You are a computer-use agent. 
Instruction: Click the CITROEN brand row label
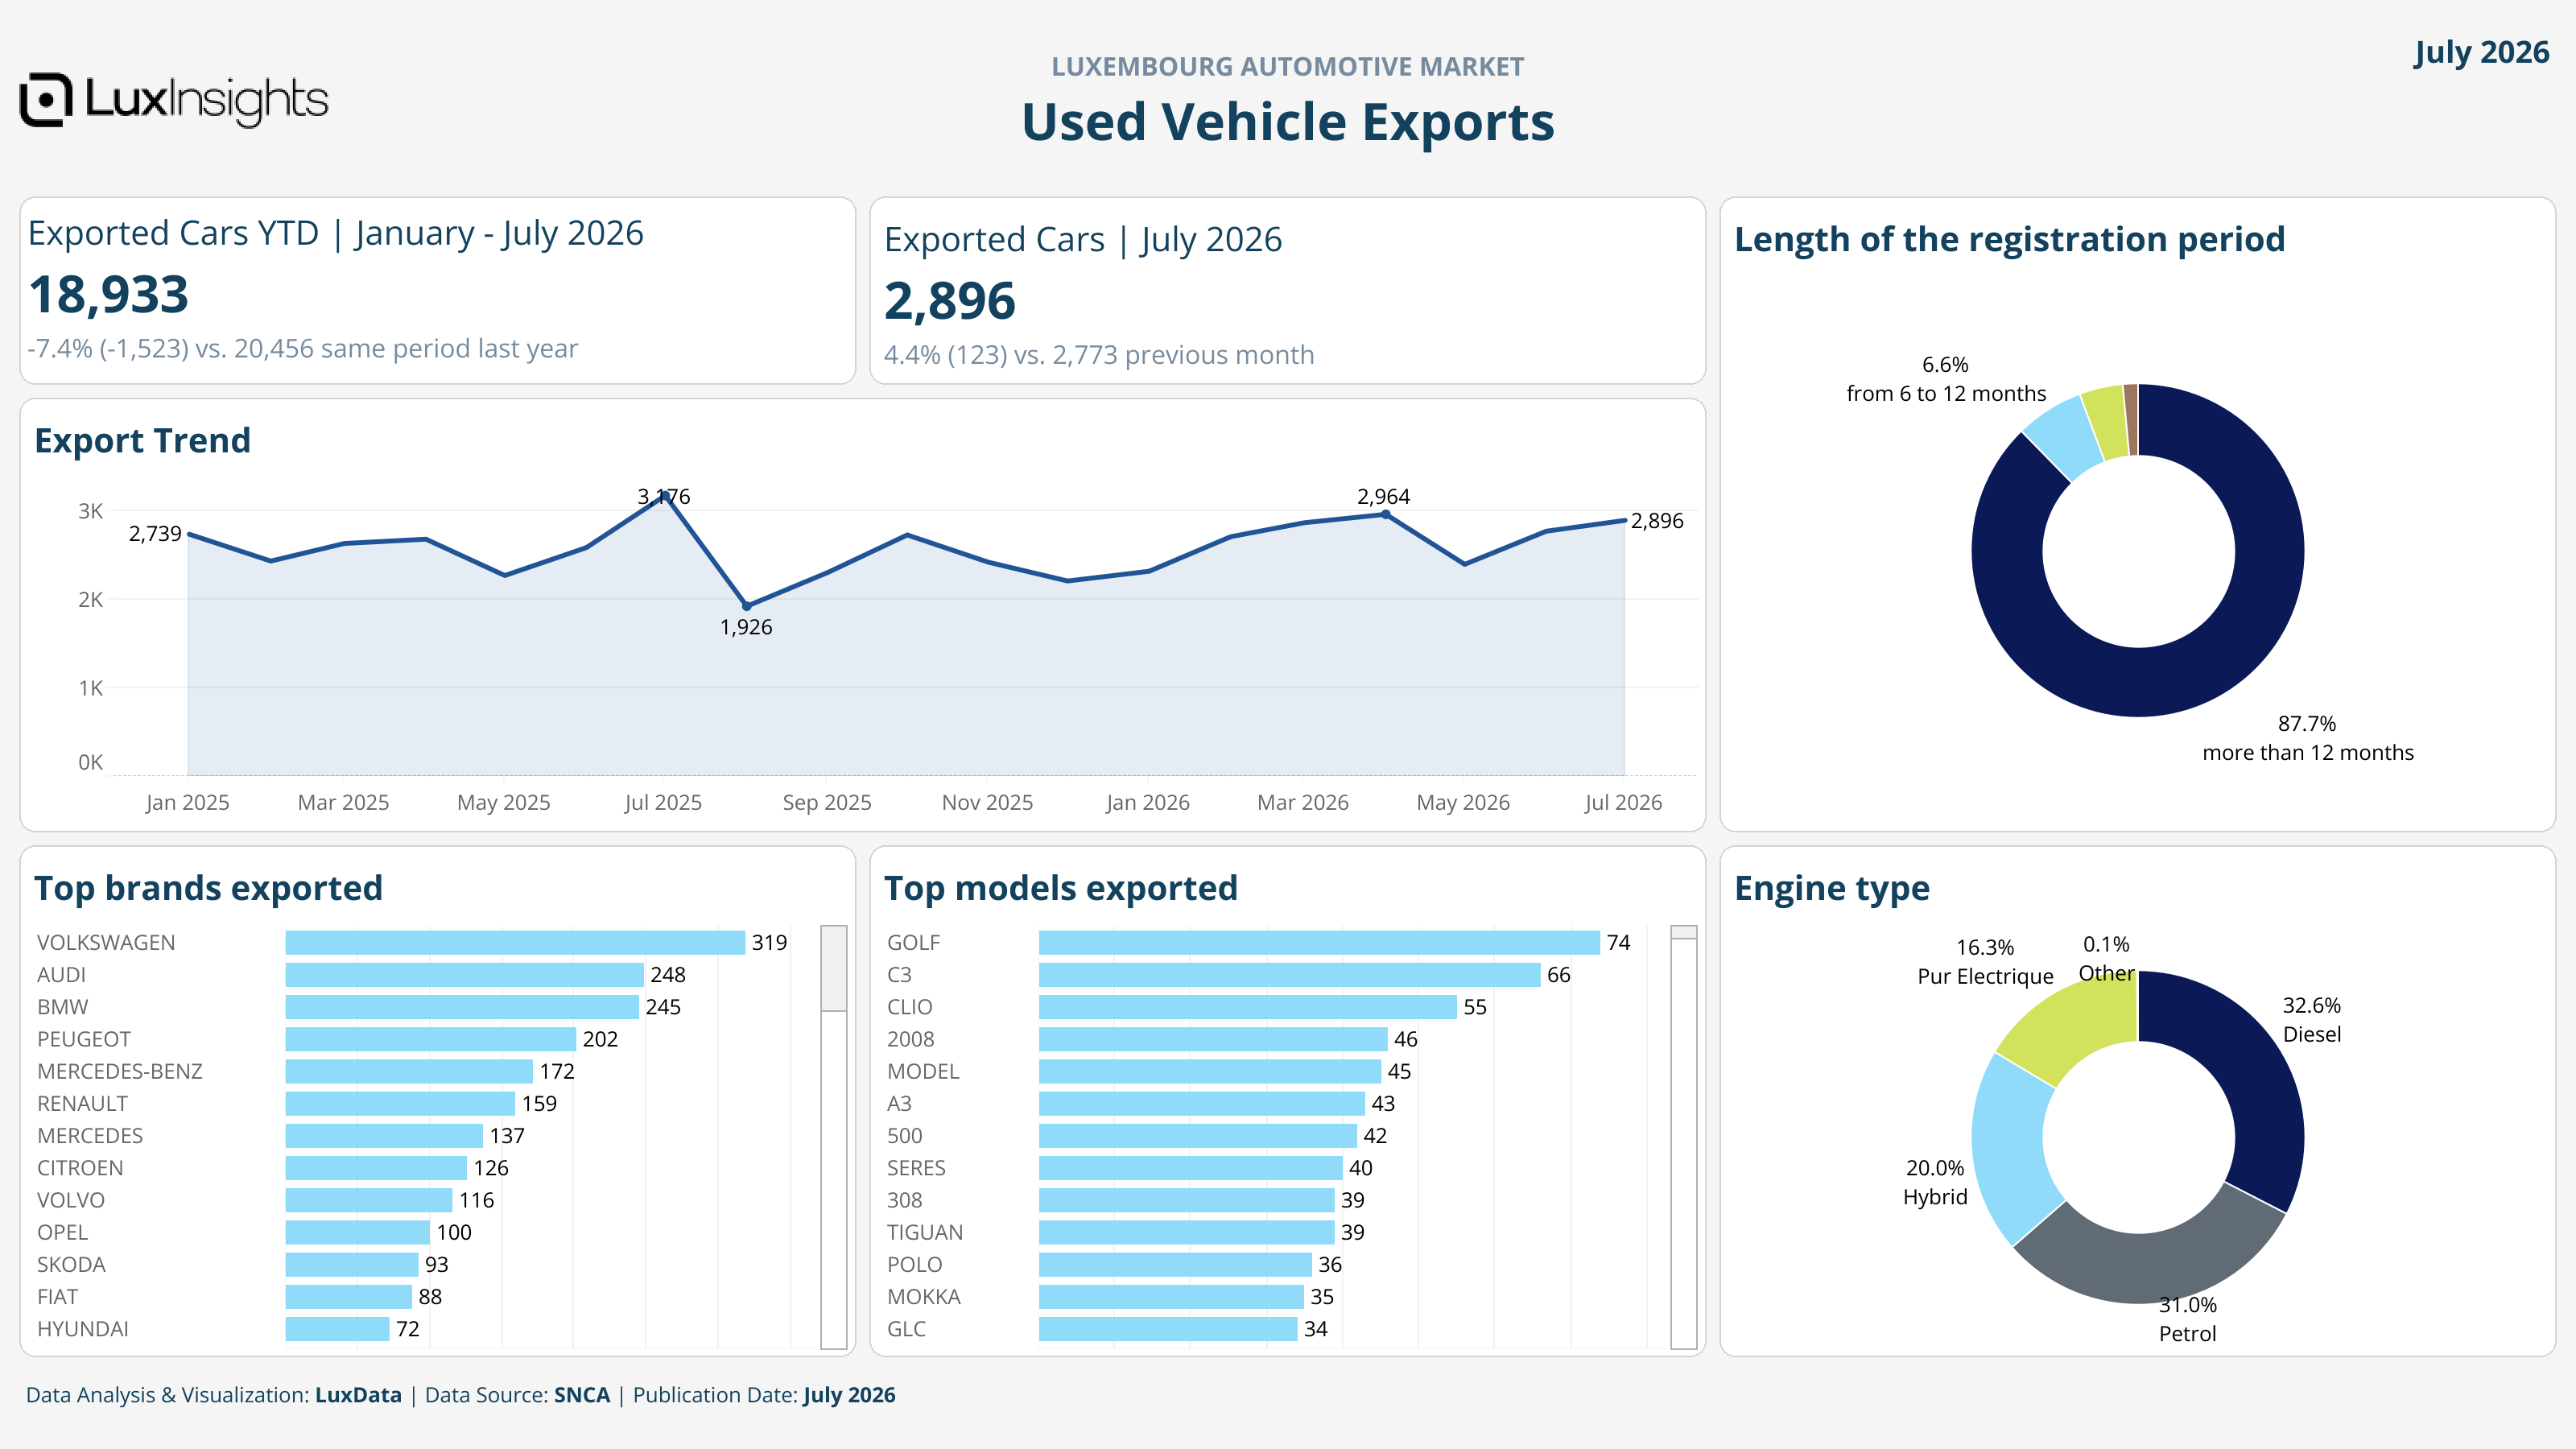[80, 1168]
